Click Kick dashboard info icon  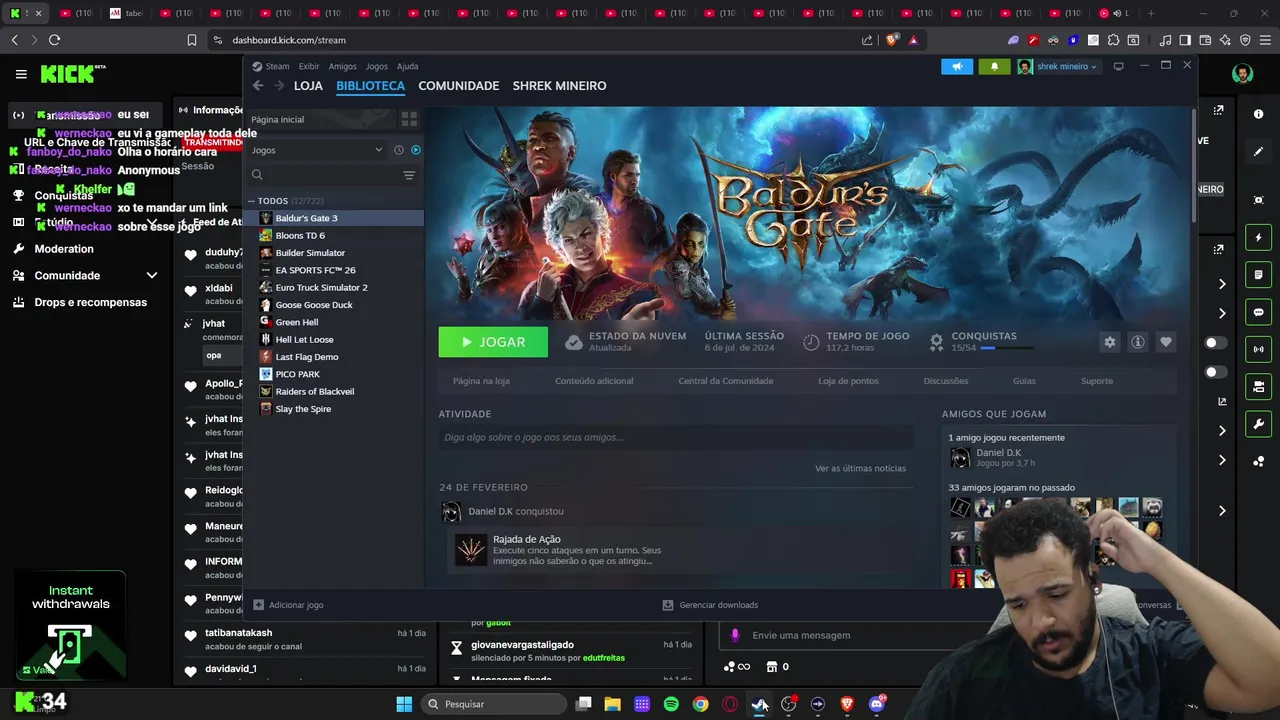[1258, 114]
